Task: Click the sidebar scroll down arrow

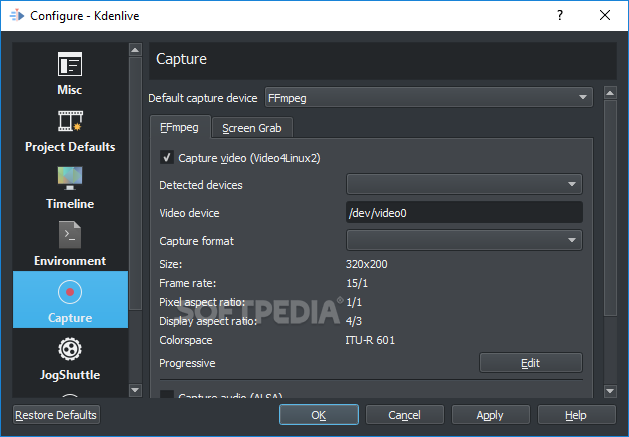Action: 135,390
